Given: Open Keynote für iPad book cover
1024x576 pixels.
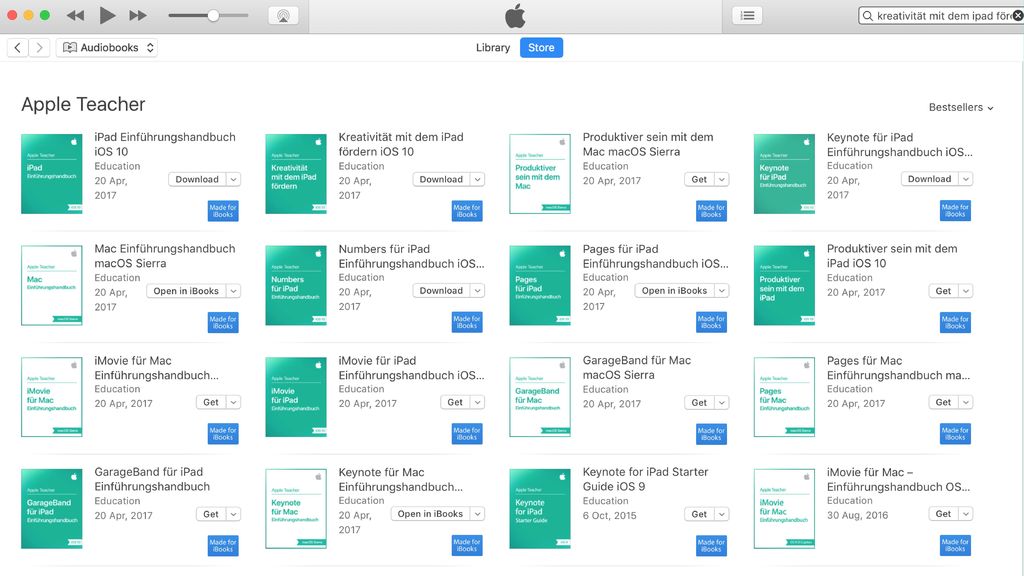Looking at the screenshot, I should pos(784,174).
